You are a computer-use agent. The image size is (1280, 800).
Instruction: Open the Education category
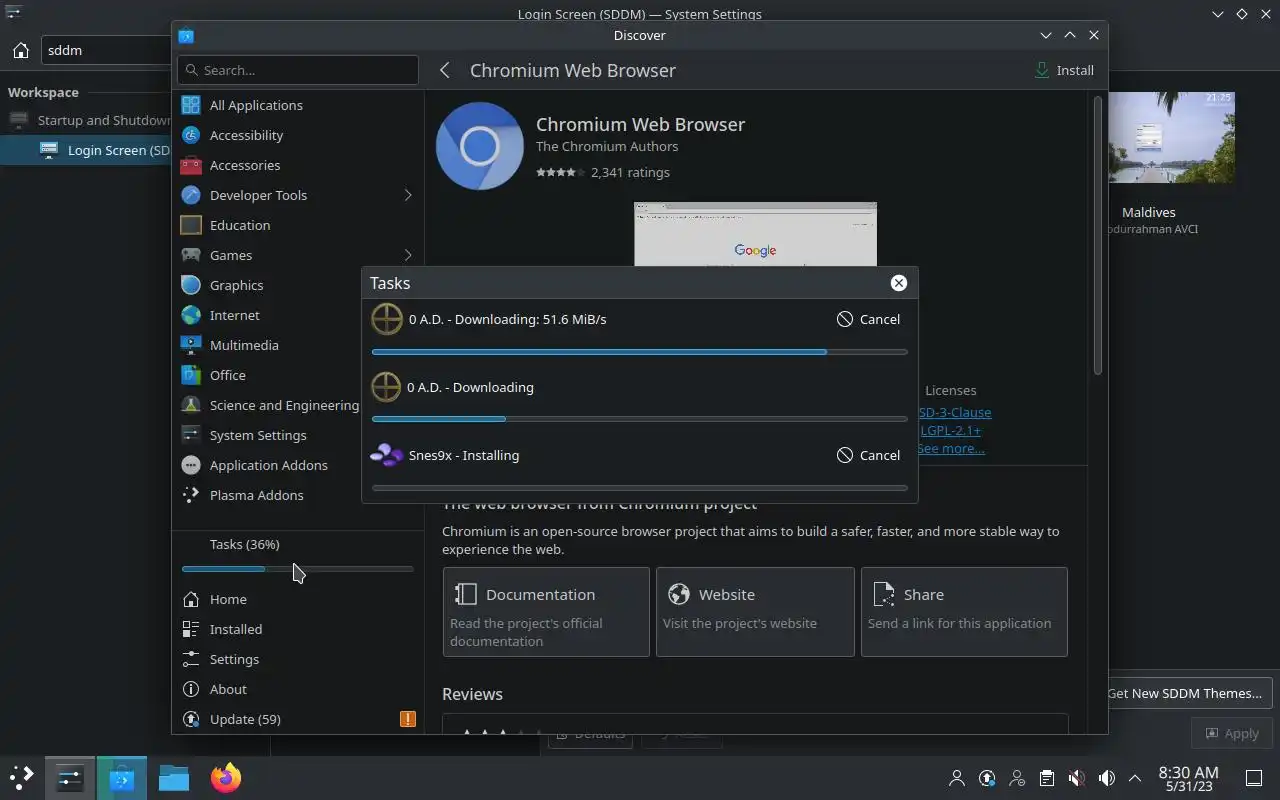click(x=298, y=225)
